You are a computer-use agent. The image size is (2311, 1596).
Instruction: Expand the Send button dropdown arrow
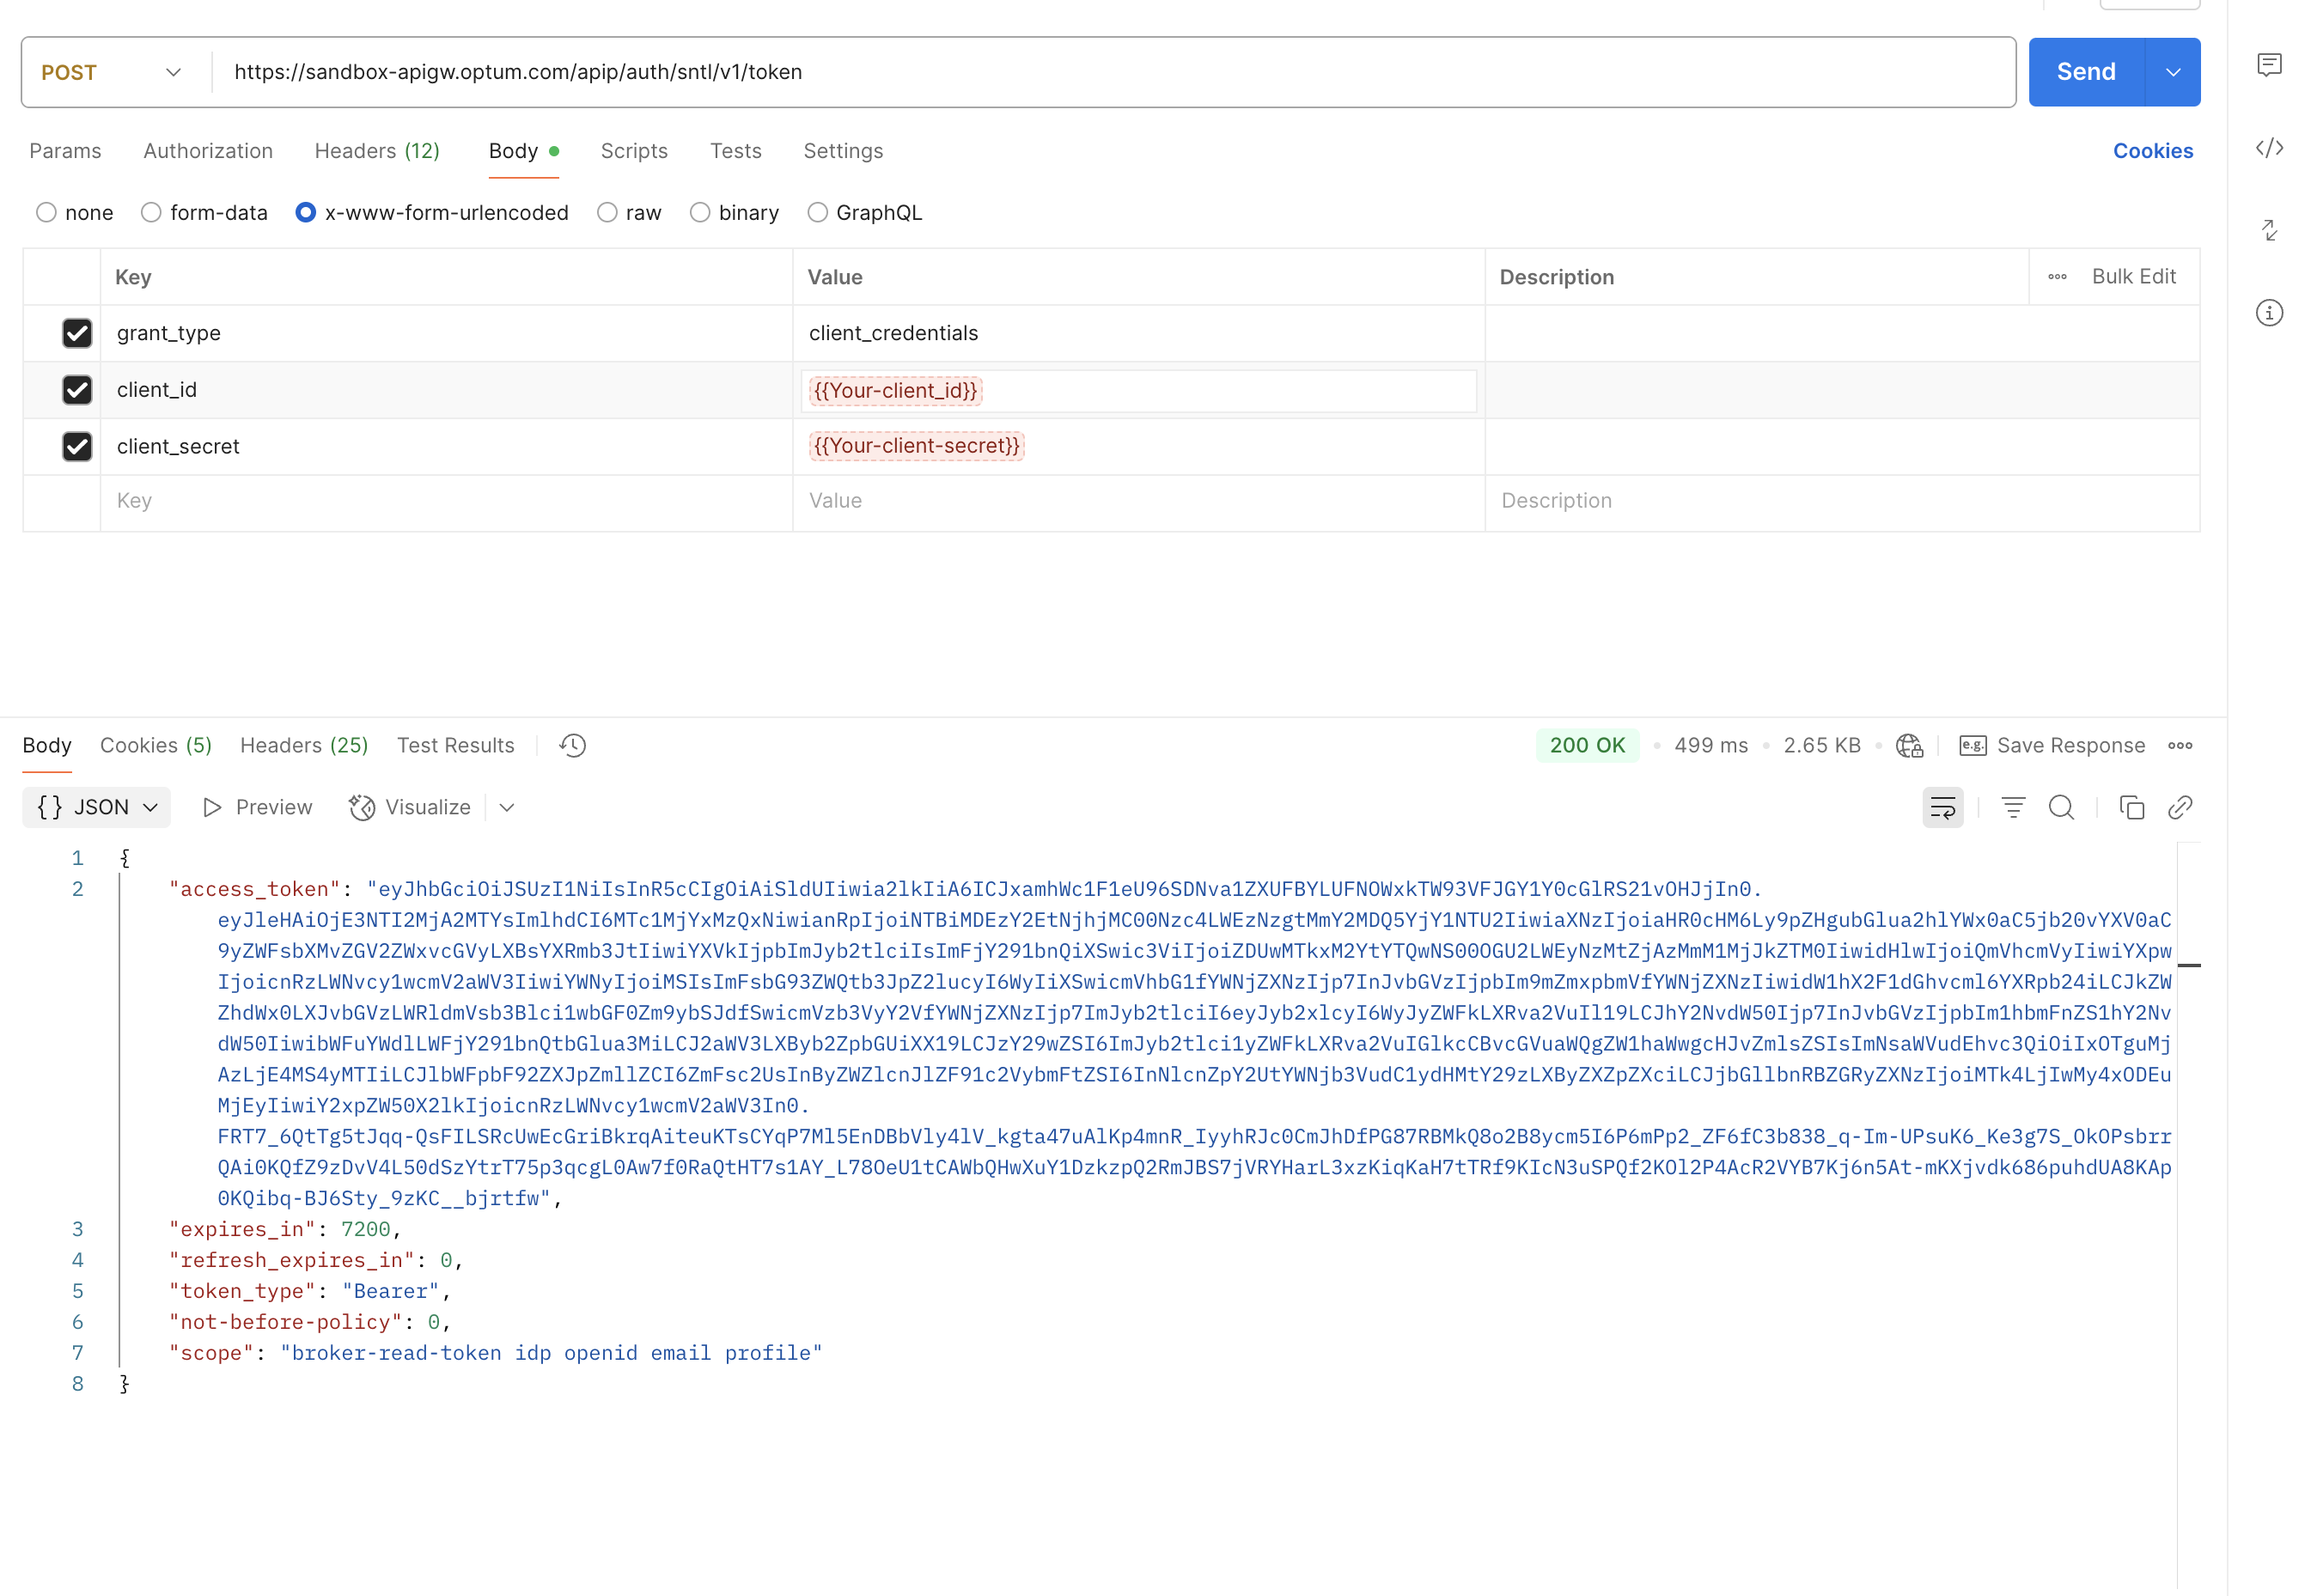(2172, 72)
